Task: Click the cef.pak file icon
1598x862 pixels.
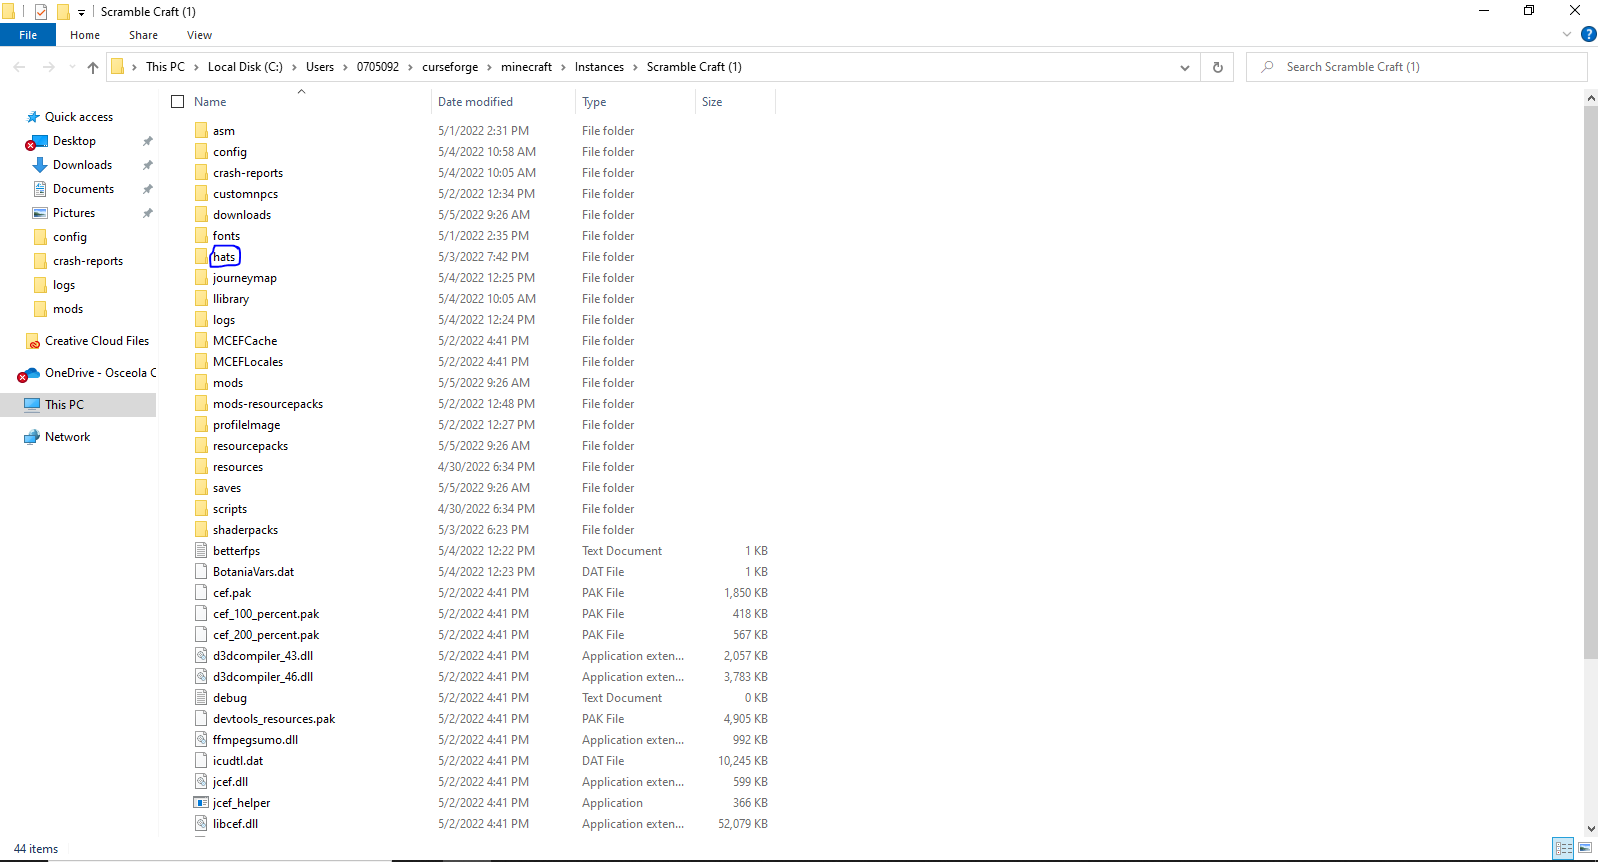Action: click(201, 593)
